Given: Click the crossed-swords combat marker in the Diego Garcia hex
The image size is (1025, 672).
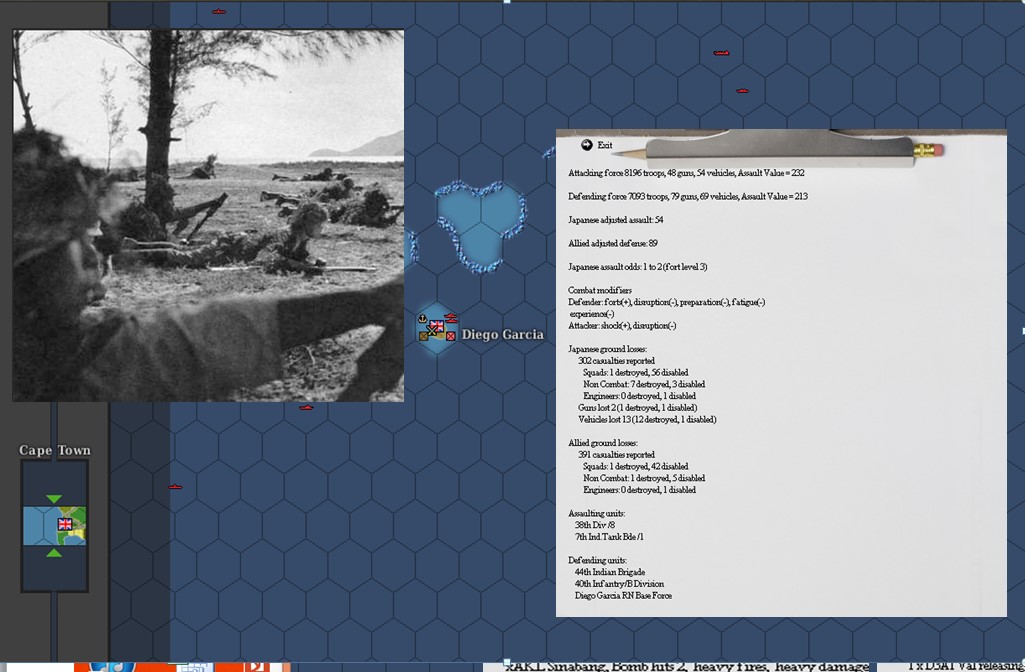Looking at the screenshot, I should 431,330.
